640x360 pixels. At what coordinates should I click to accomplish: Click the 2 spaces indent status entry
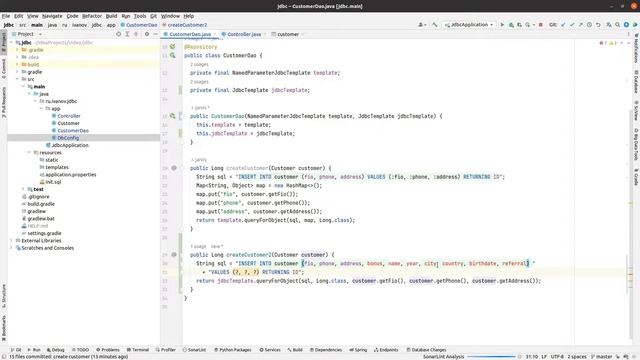click(577, 357)
